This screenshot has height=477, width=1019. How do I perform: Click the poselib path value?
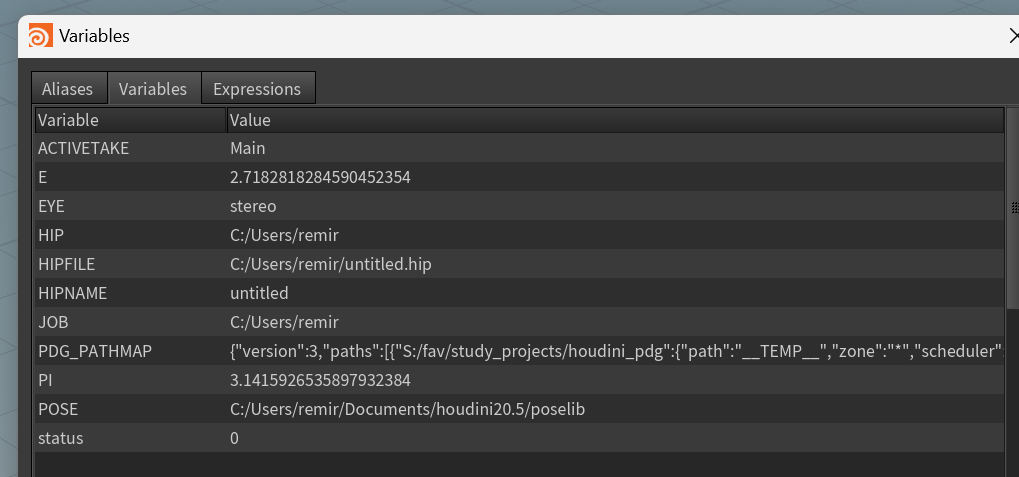(407, 409)
